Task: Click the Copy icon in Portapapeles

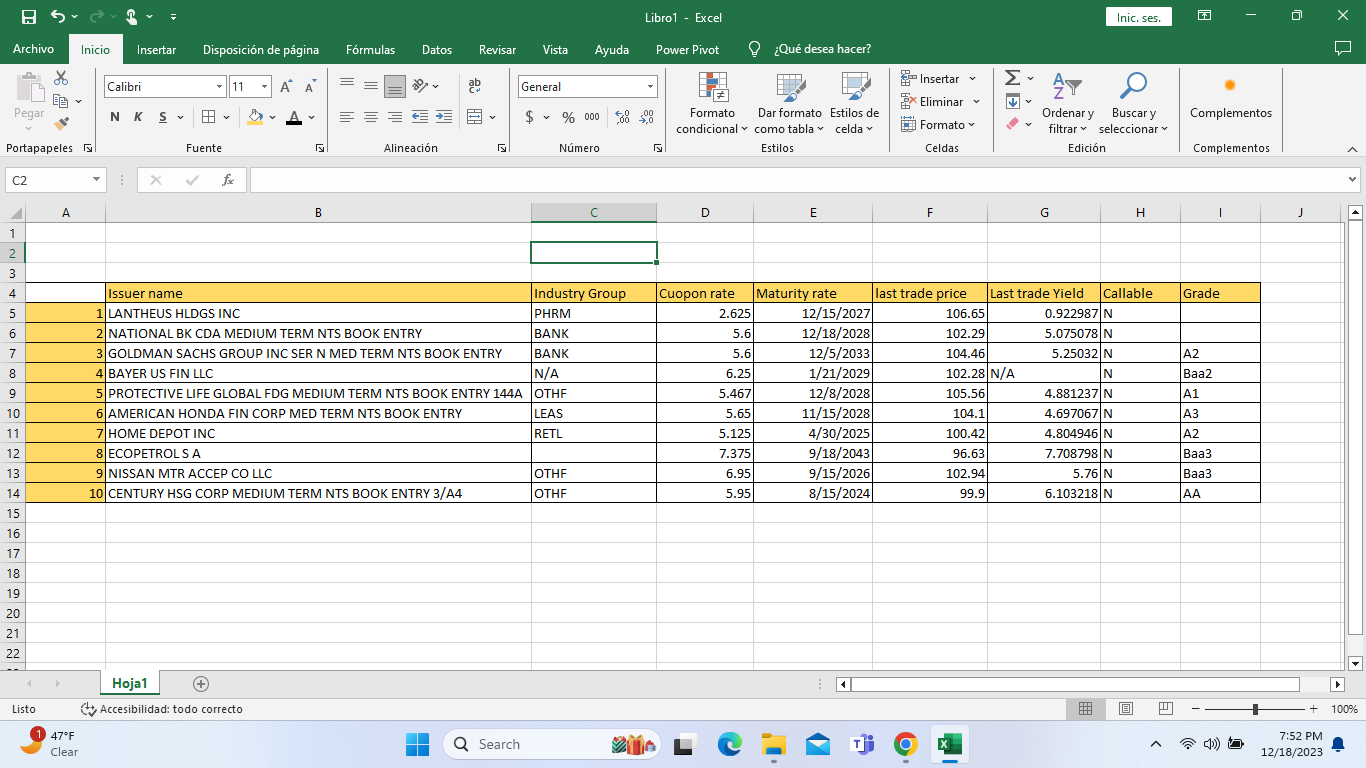Action: [x=61, y=101]
